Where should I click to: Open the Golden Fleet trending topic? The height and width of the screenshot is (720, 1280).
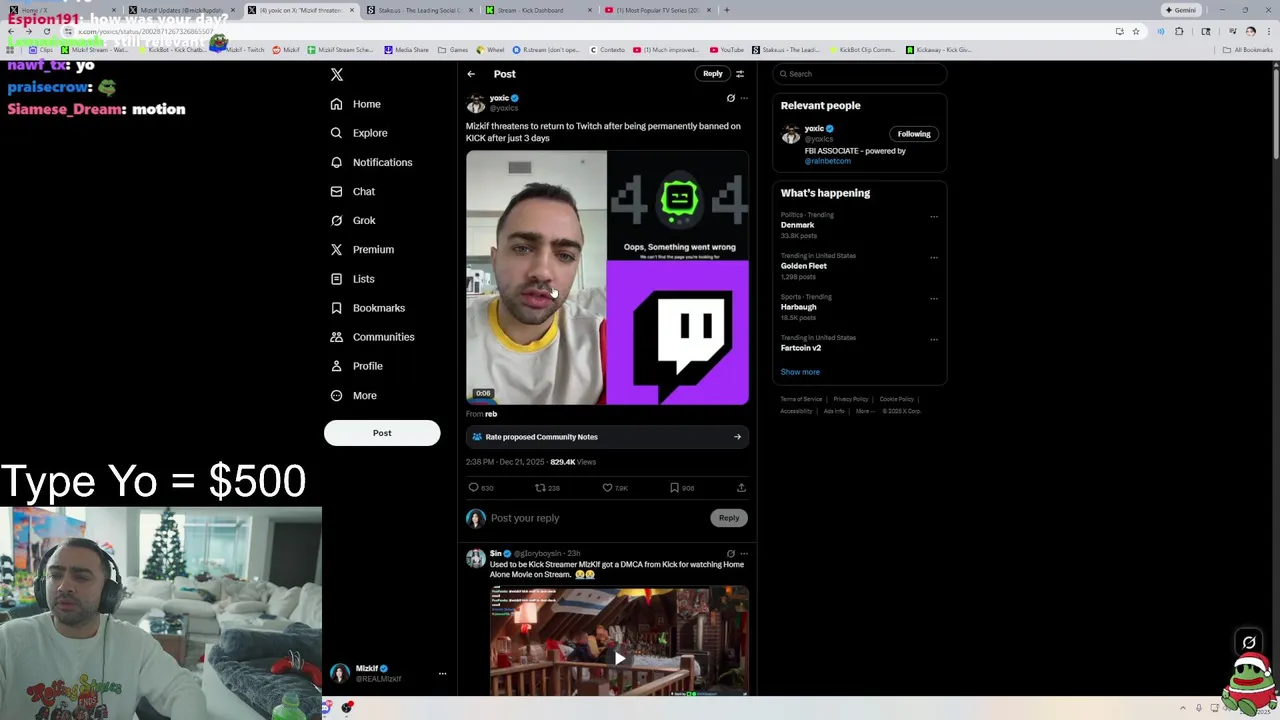(804, 266)
